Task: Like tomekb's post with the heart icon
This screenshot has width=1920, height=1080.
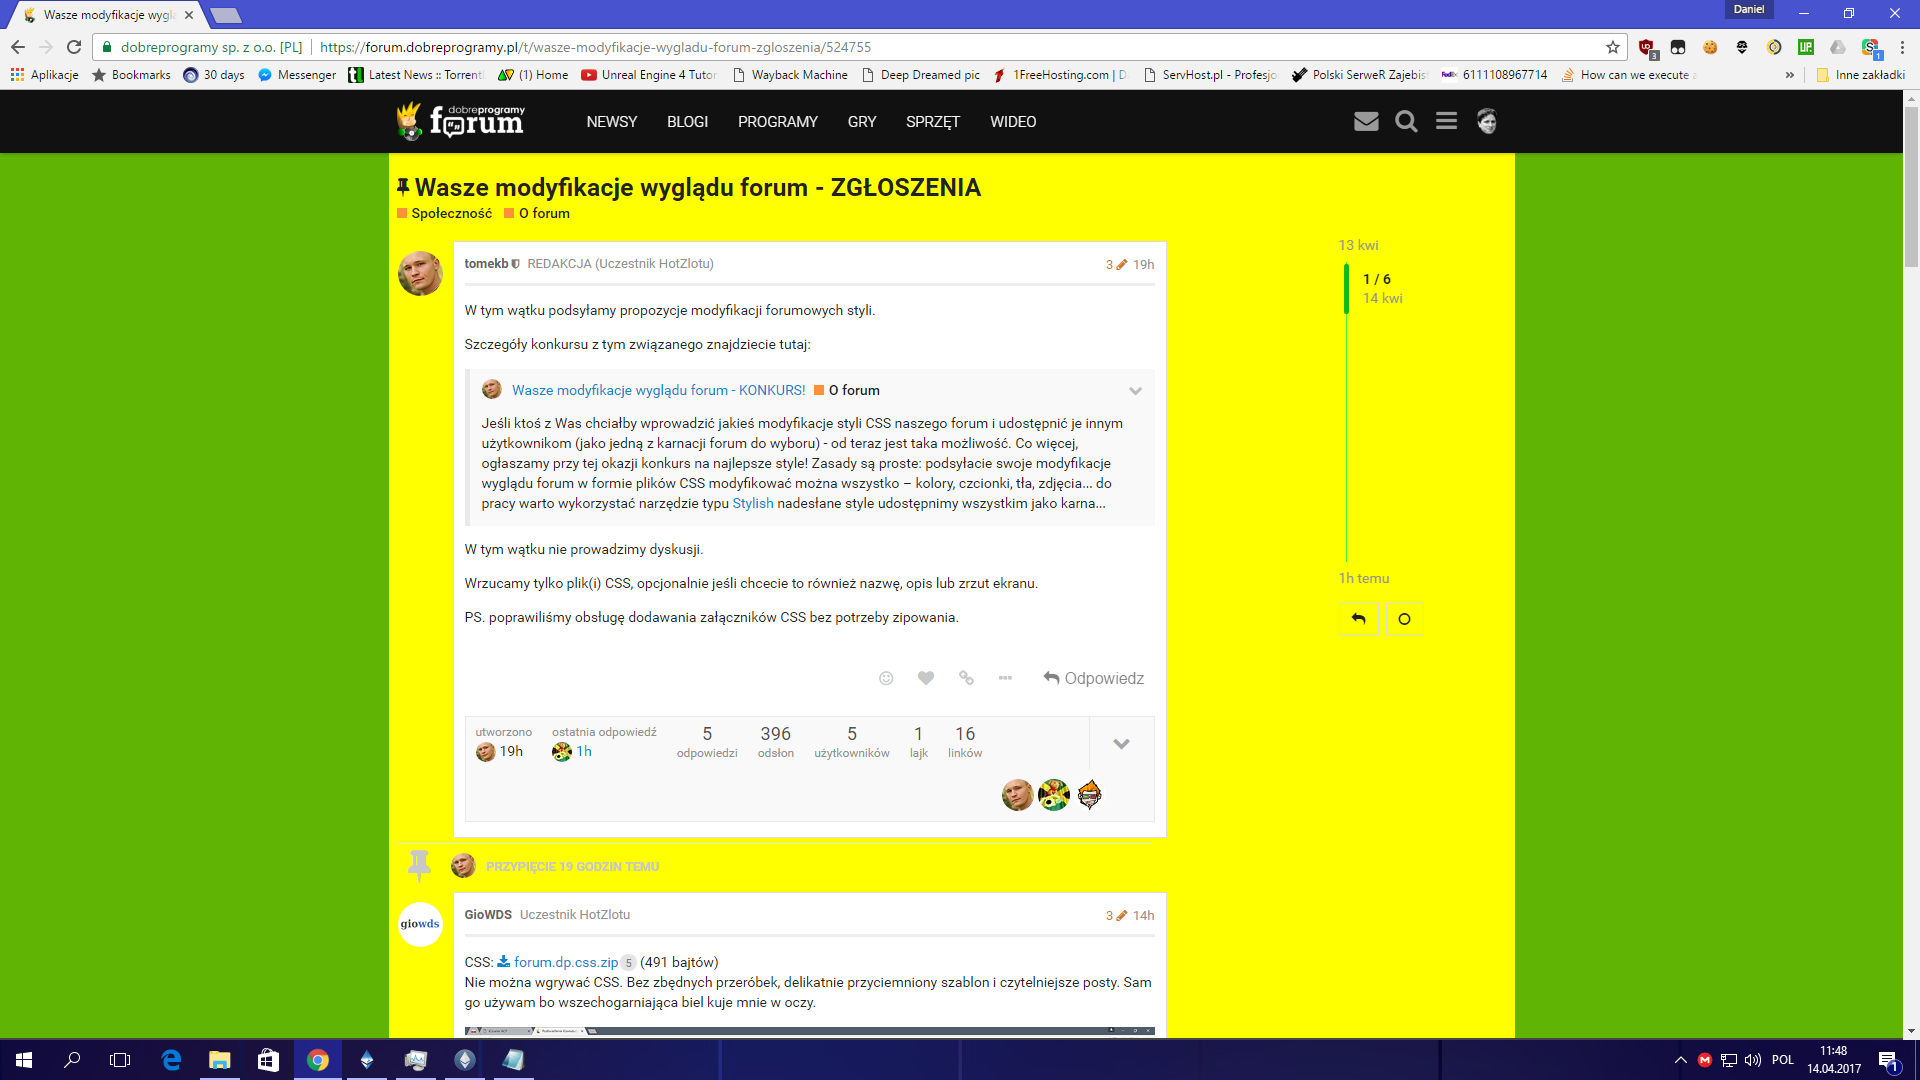Action: [926, 678]
